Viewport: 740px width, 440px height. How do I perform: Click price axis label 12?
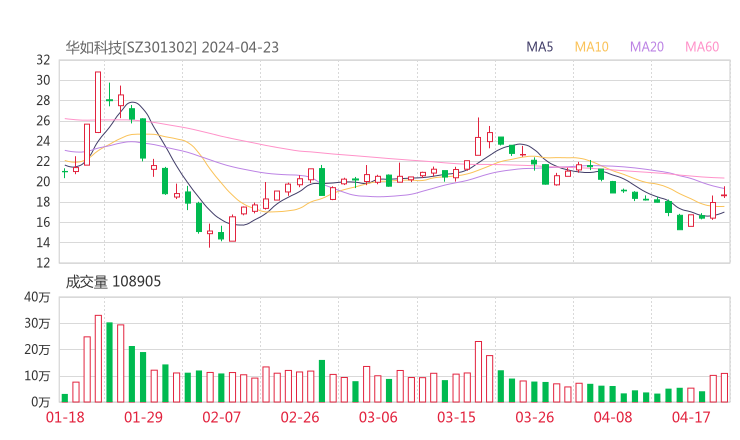point(43,263)
